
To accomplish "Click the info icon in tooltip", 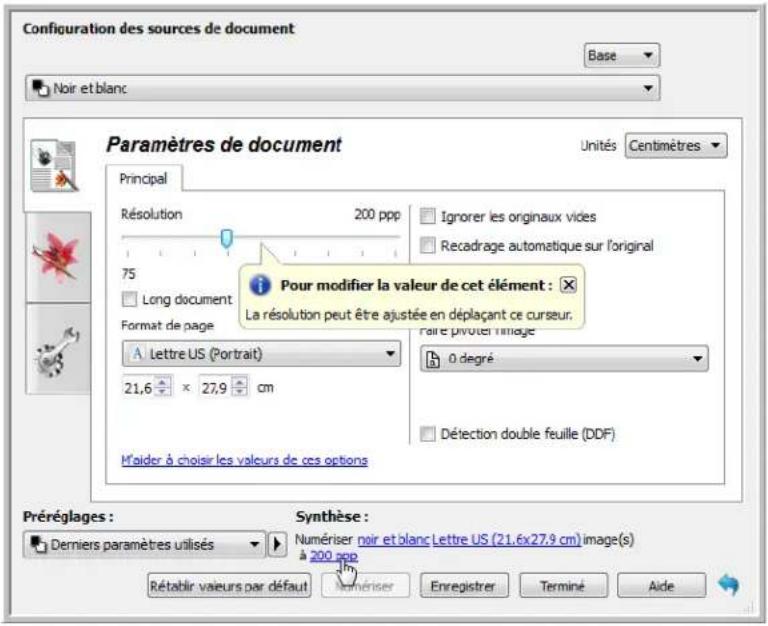I will point(260,285).
